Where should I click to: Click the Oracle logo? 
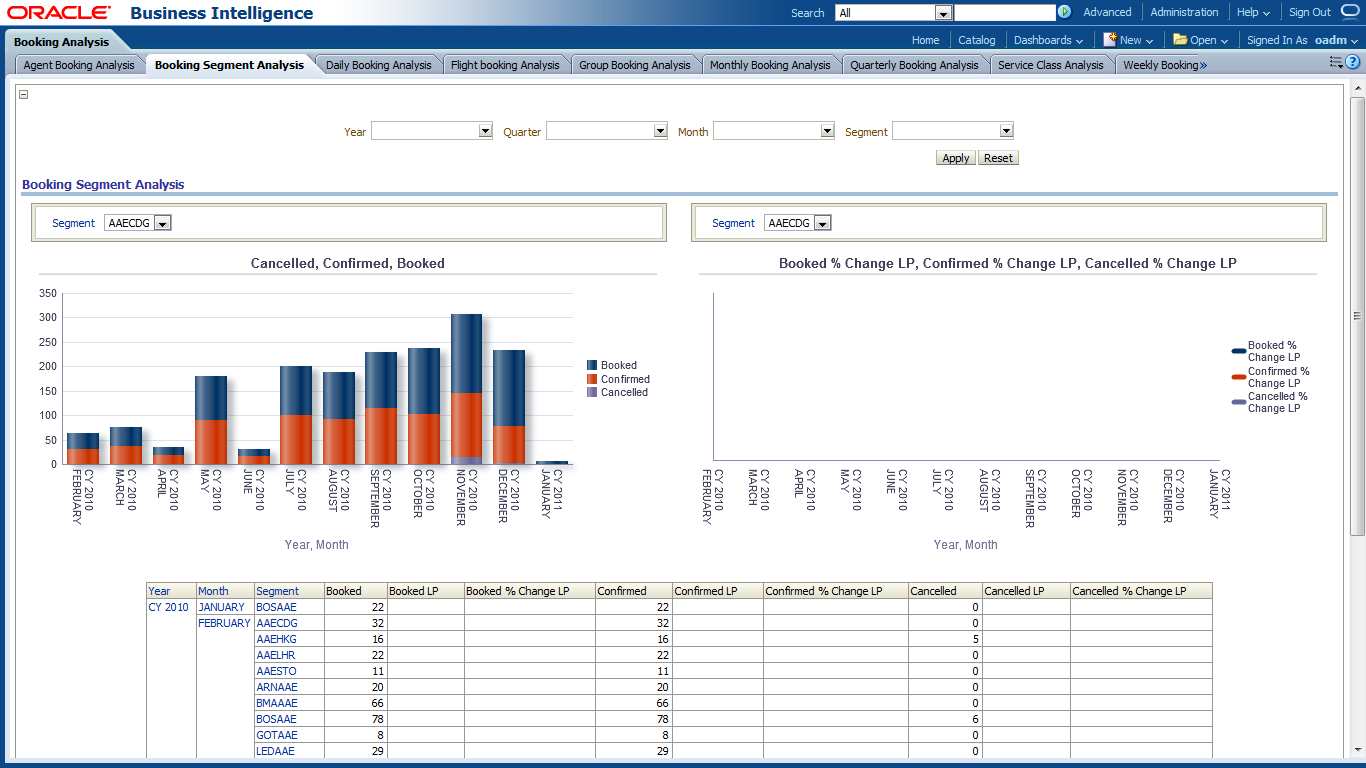point(58,13)
